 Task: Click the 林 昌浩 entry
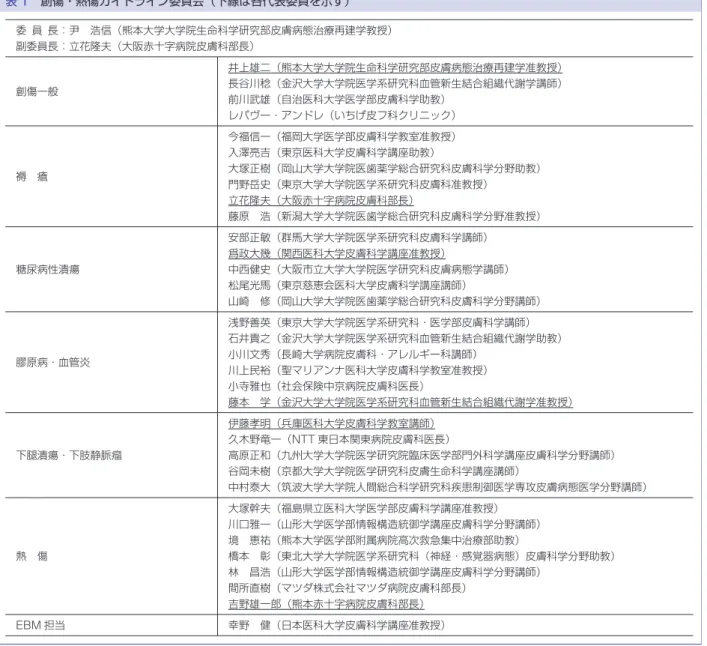385,572
